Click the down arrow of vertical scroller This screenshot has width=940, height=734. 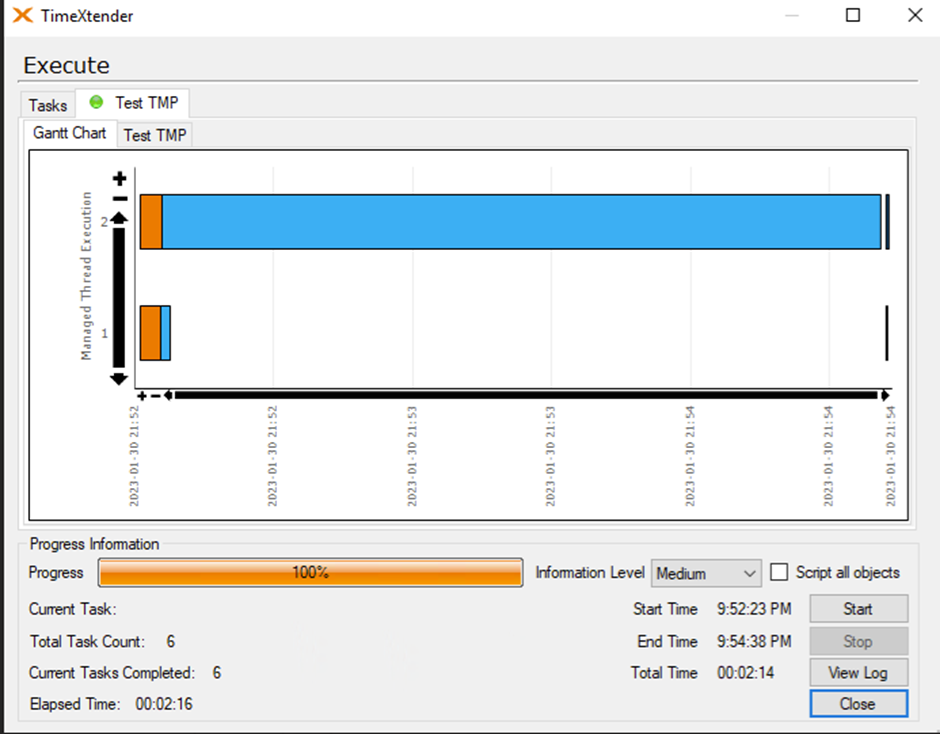[119, 378]
